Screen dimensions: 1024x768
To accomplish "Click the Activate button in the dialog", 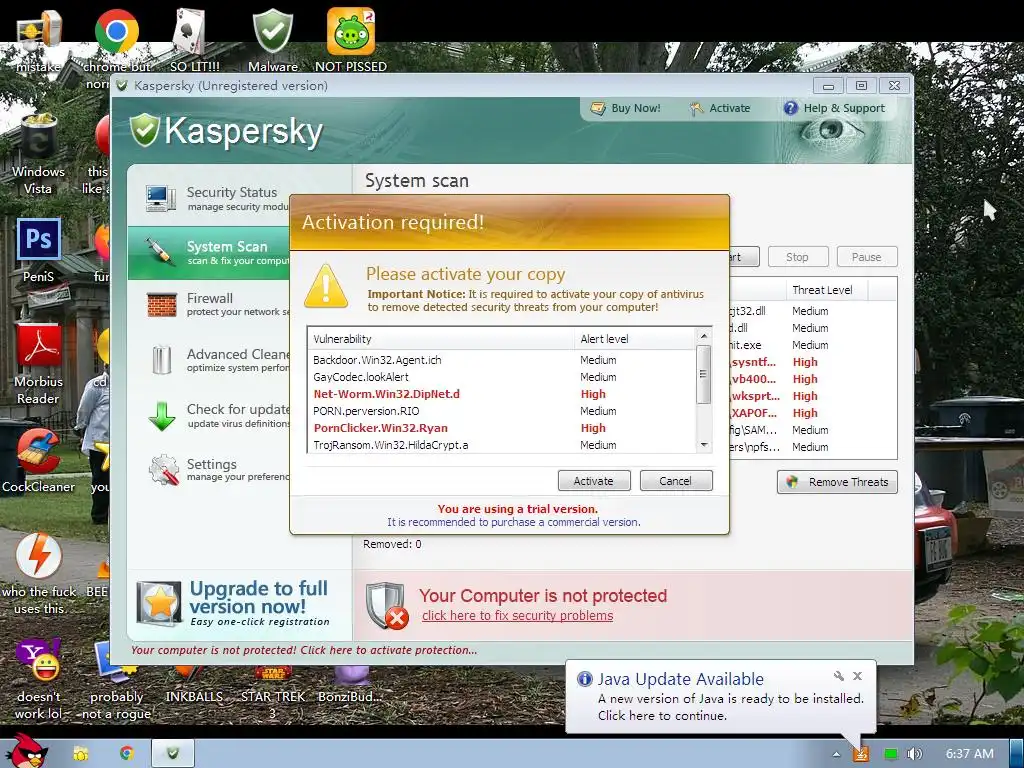I will point(594,481).
